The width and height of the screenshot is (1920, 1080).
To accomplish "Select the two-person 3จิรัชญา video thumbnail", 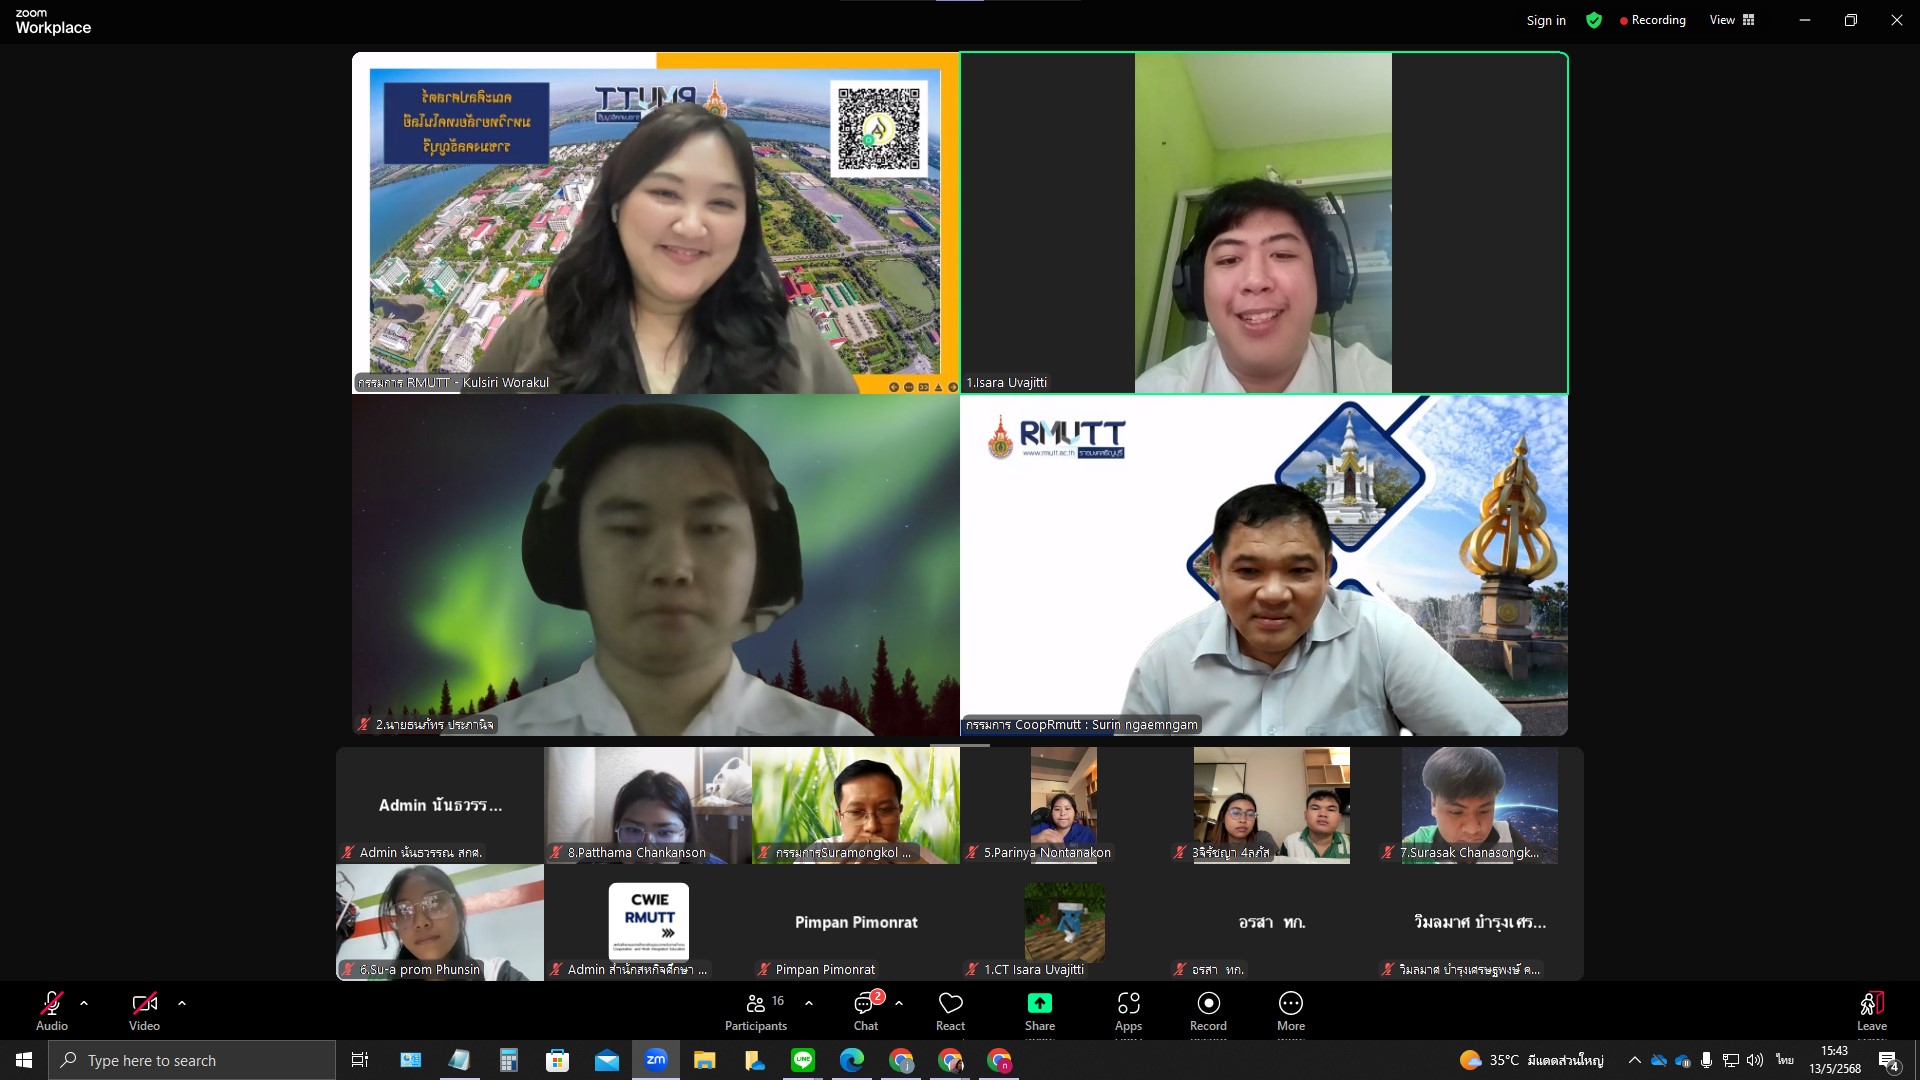I will [x=1272, y=805].
